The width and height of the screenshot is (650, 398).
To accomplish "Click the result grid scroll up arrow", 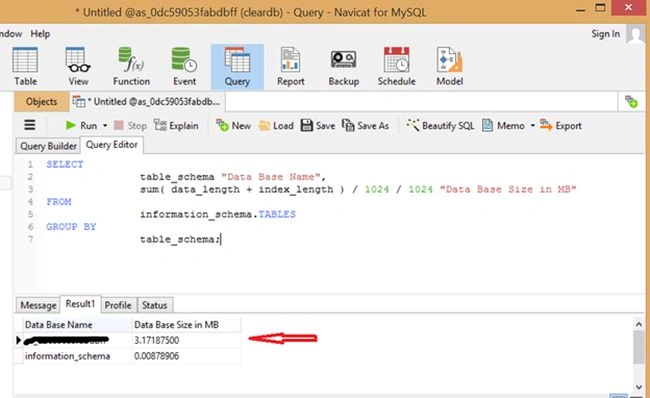I will [x=639, y=325].
